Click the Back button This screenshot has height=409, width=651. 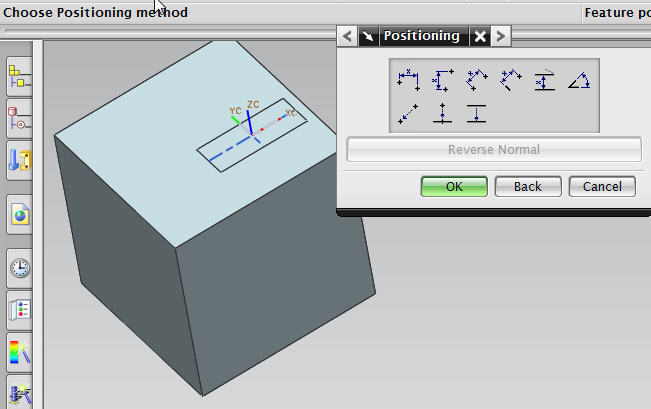[x=528, y=186]
